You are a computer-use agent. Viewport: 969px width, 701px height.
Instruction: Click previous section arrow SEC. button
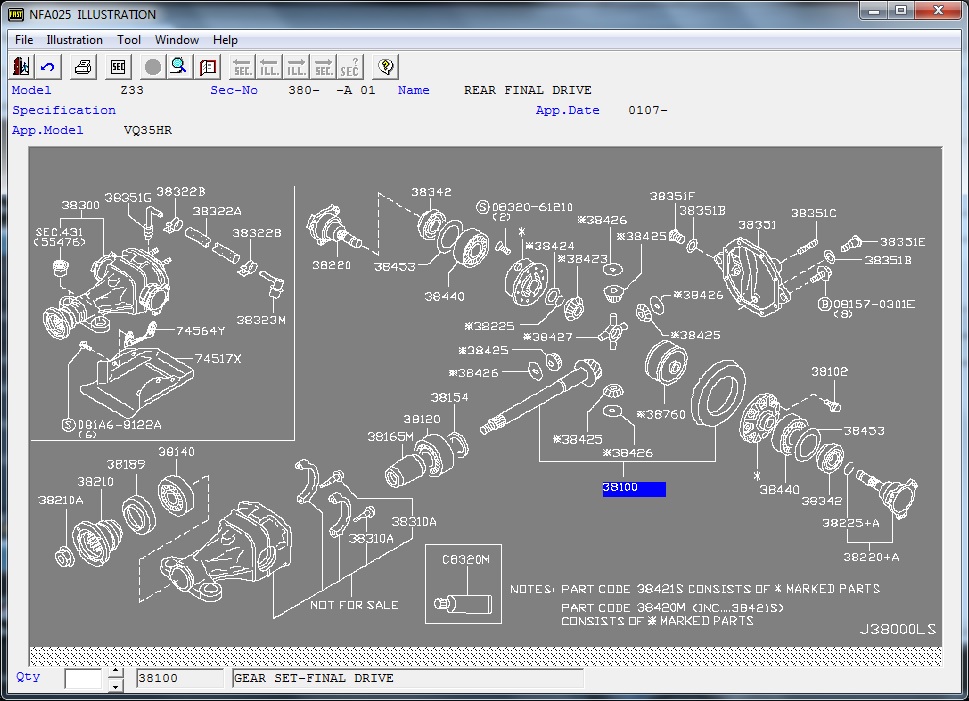tap(242, 67)
